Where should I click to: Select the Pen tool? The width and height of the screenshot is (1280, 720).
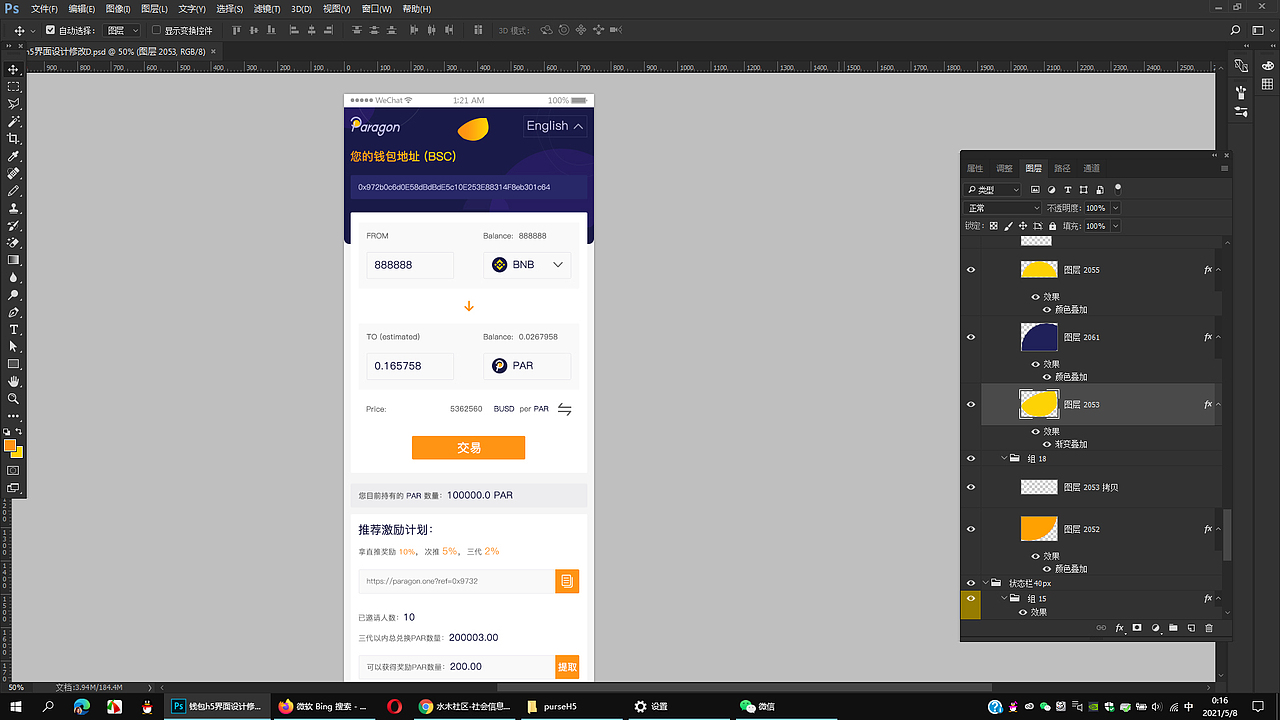[14, 312]
